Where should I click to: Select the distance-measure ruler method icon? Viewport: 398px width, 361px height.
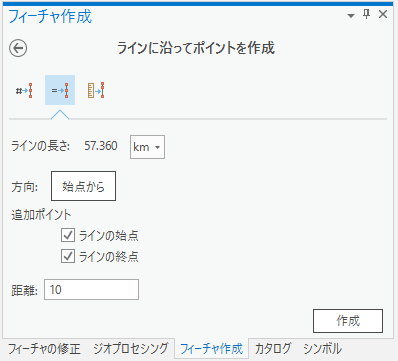click(96, 90)
